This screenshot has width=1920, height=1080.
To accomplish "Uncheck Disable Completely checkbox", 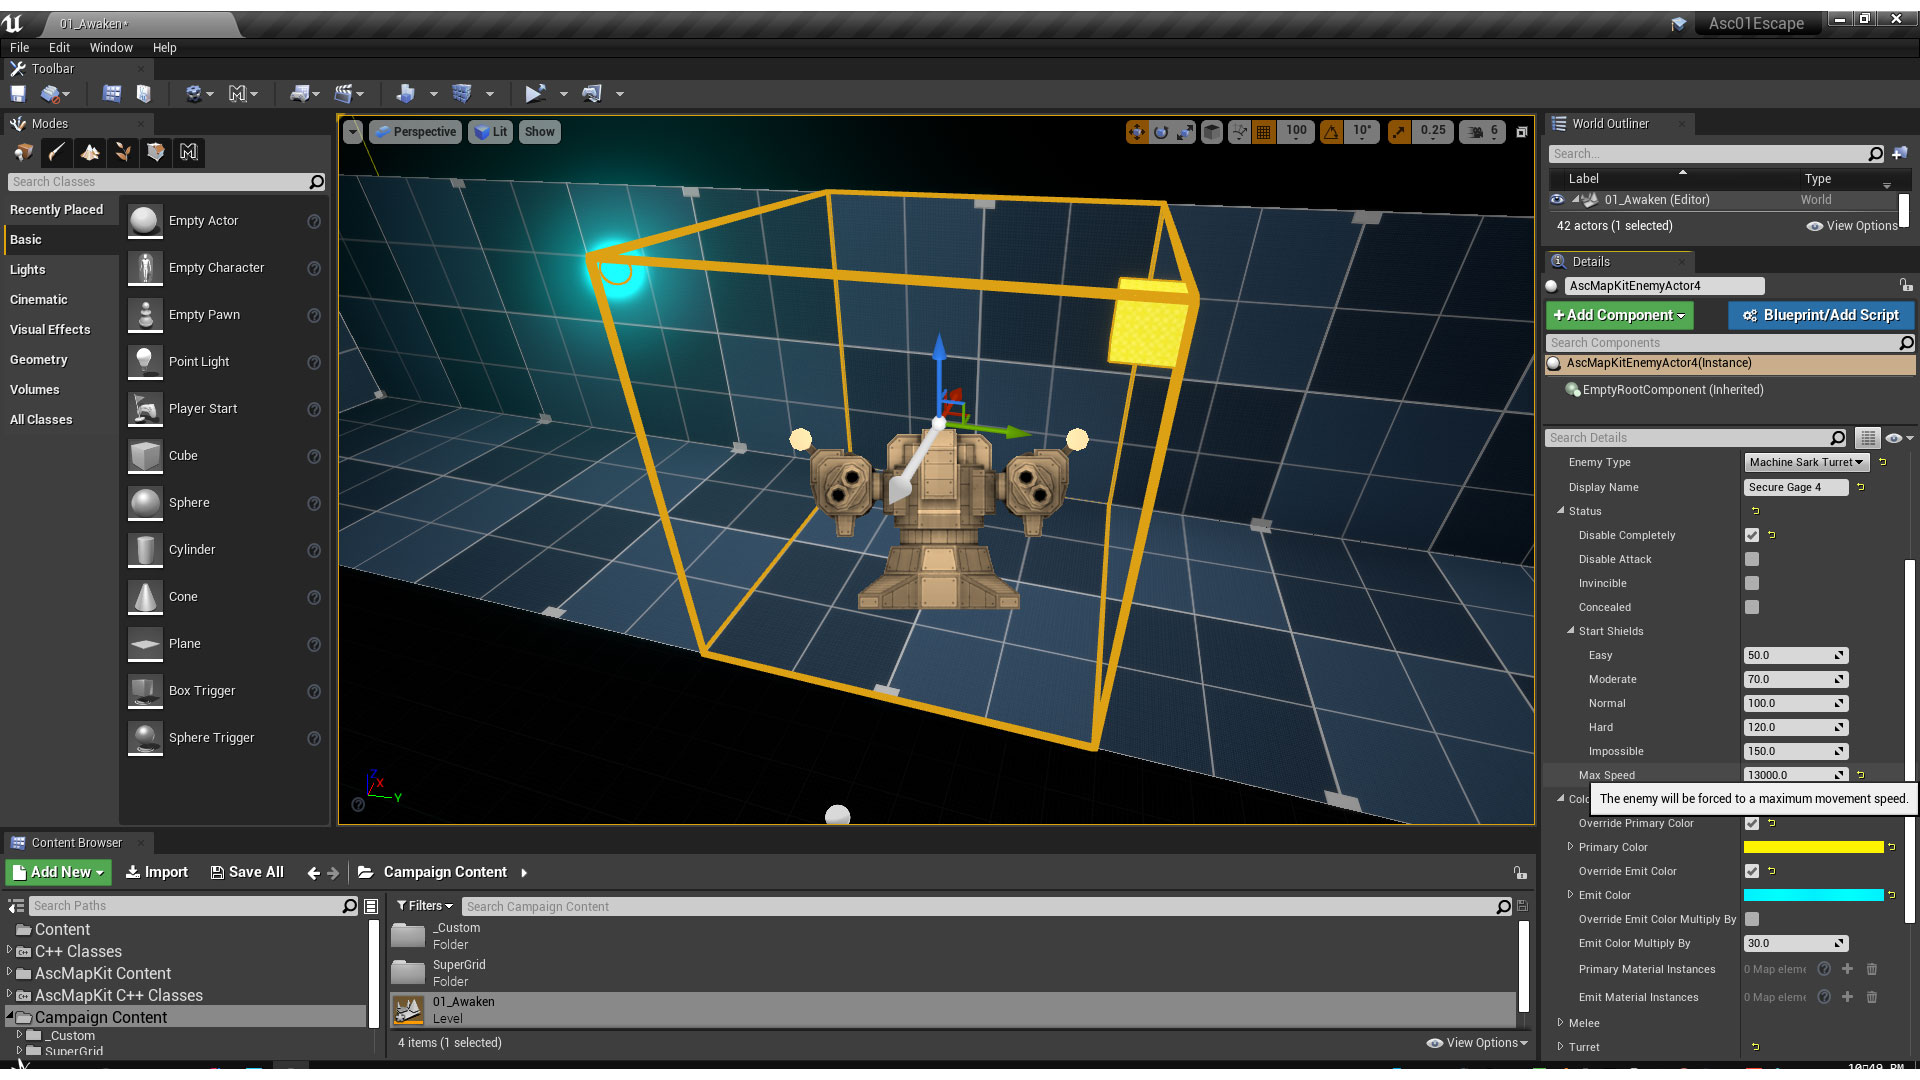I will (x=1752, y=535).
